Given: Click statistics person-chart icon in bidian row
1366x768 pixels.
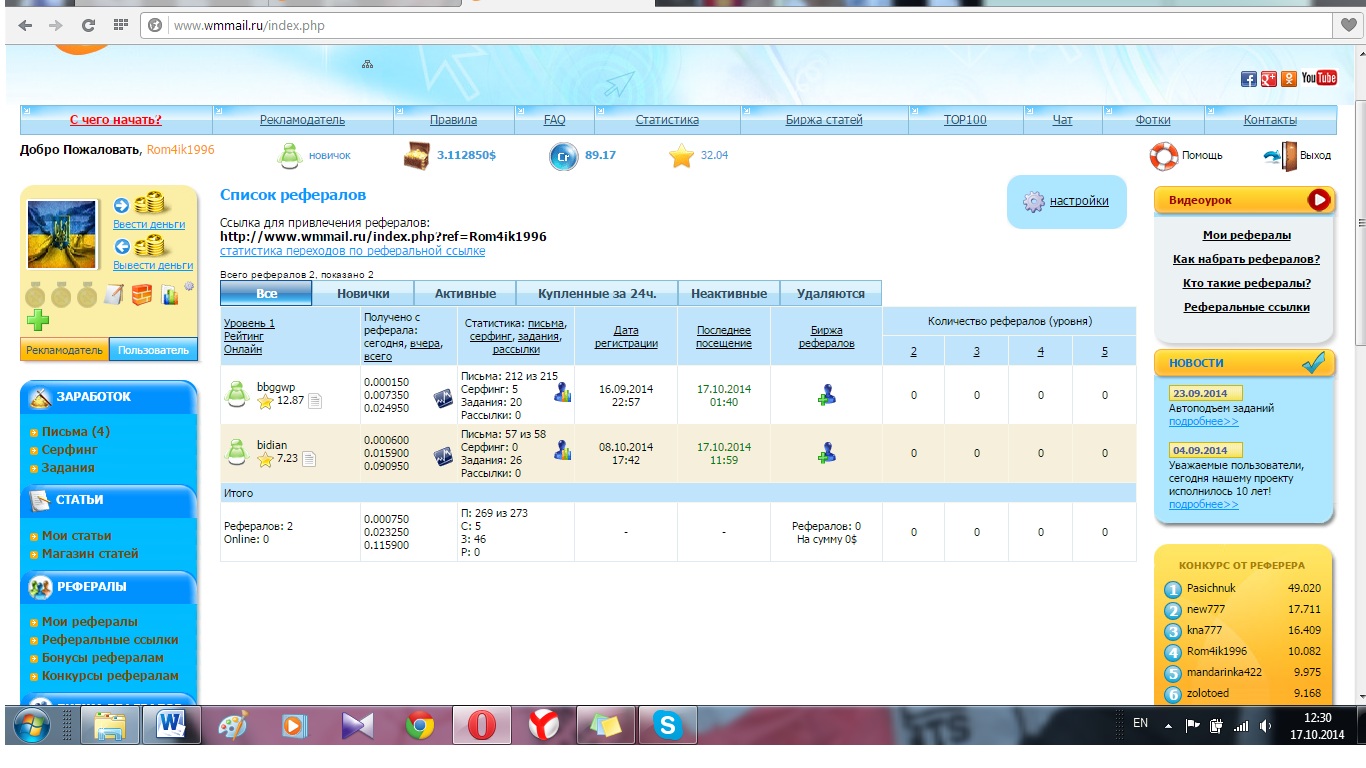Looking at the screenshot, I should 563,451.
